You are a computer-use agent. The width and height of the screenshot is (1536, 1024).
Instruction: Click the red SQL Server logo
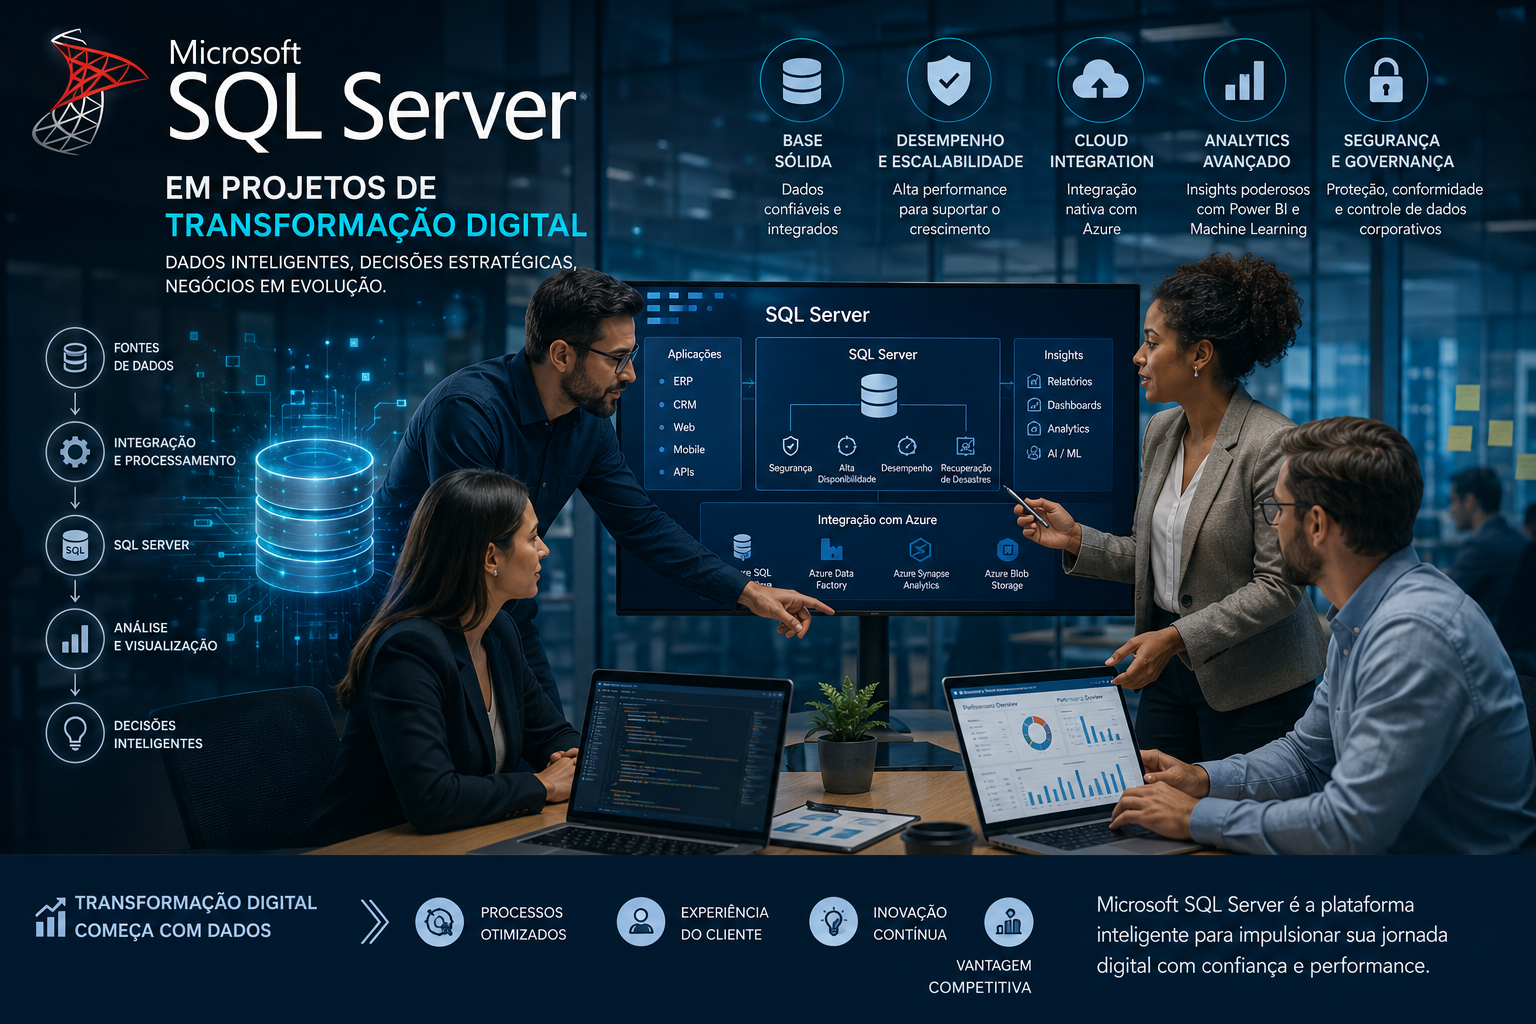pyautogui.click(x=88, y=92)
